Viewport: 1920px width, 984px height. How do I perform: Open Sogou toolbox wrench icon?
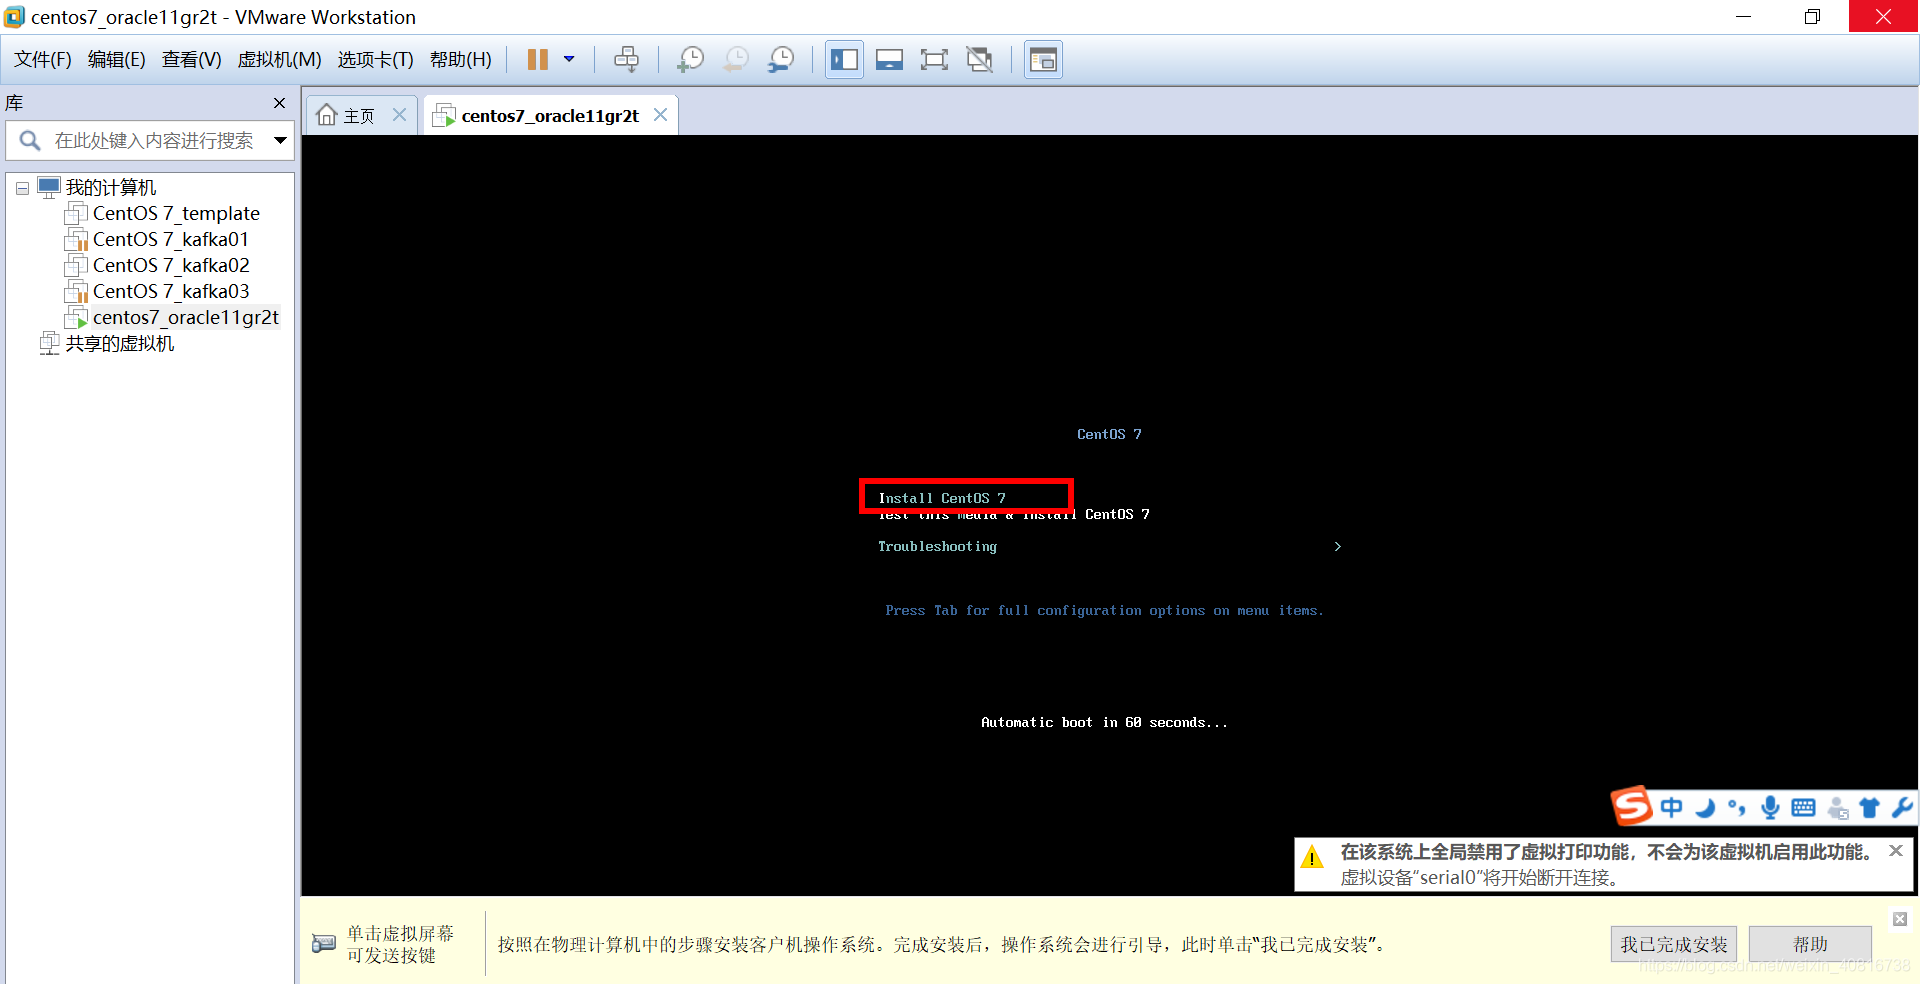1901,807
